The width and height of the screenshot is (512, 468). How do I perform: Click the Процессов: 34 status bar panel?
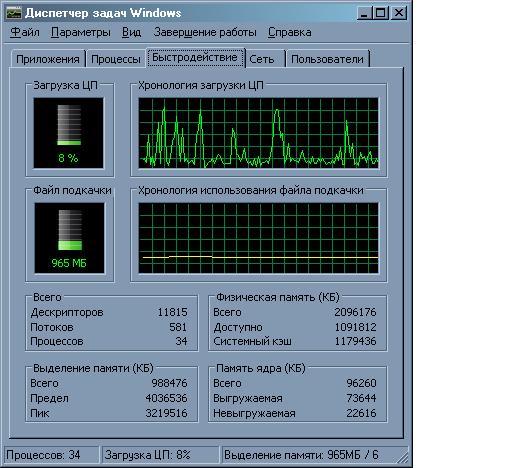51,455
